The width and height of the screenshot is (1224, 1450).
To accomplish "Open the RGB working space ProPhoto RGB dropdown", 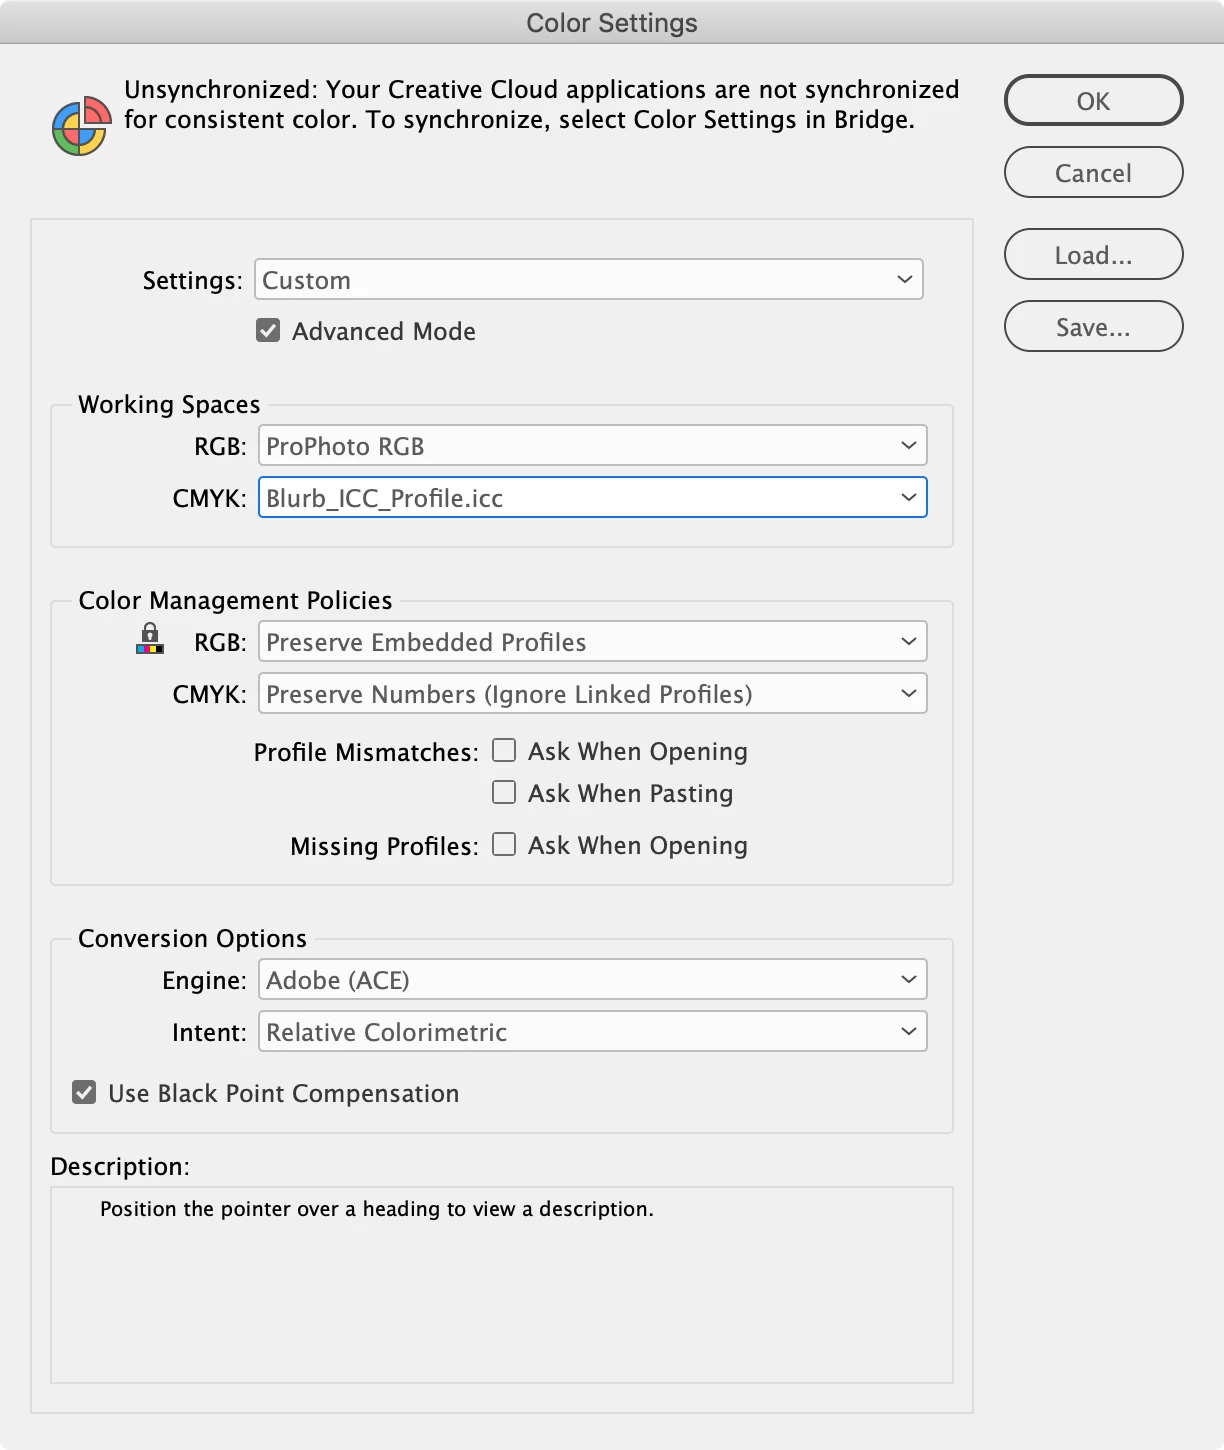I will tap(593, 446).
